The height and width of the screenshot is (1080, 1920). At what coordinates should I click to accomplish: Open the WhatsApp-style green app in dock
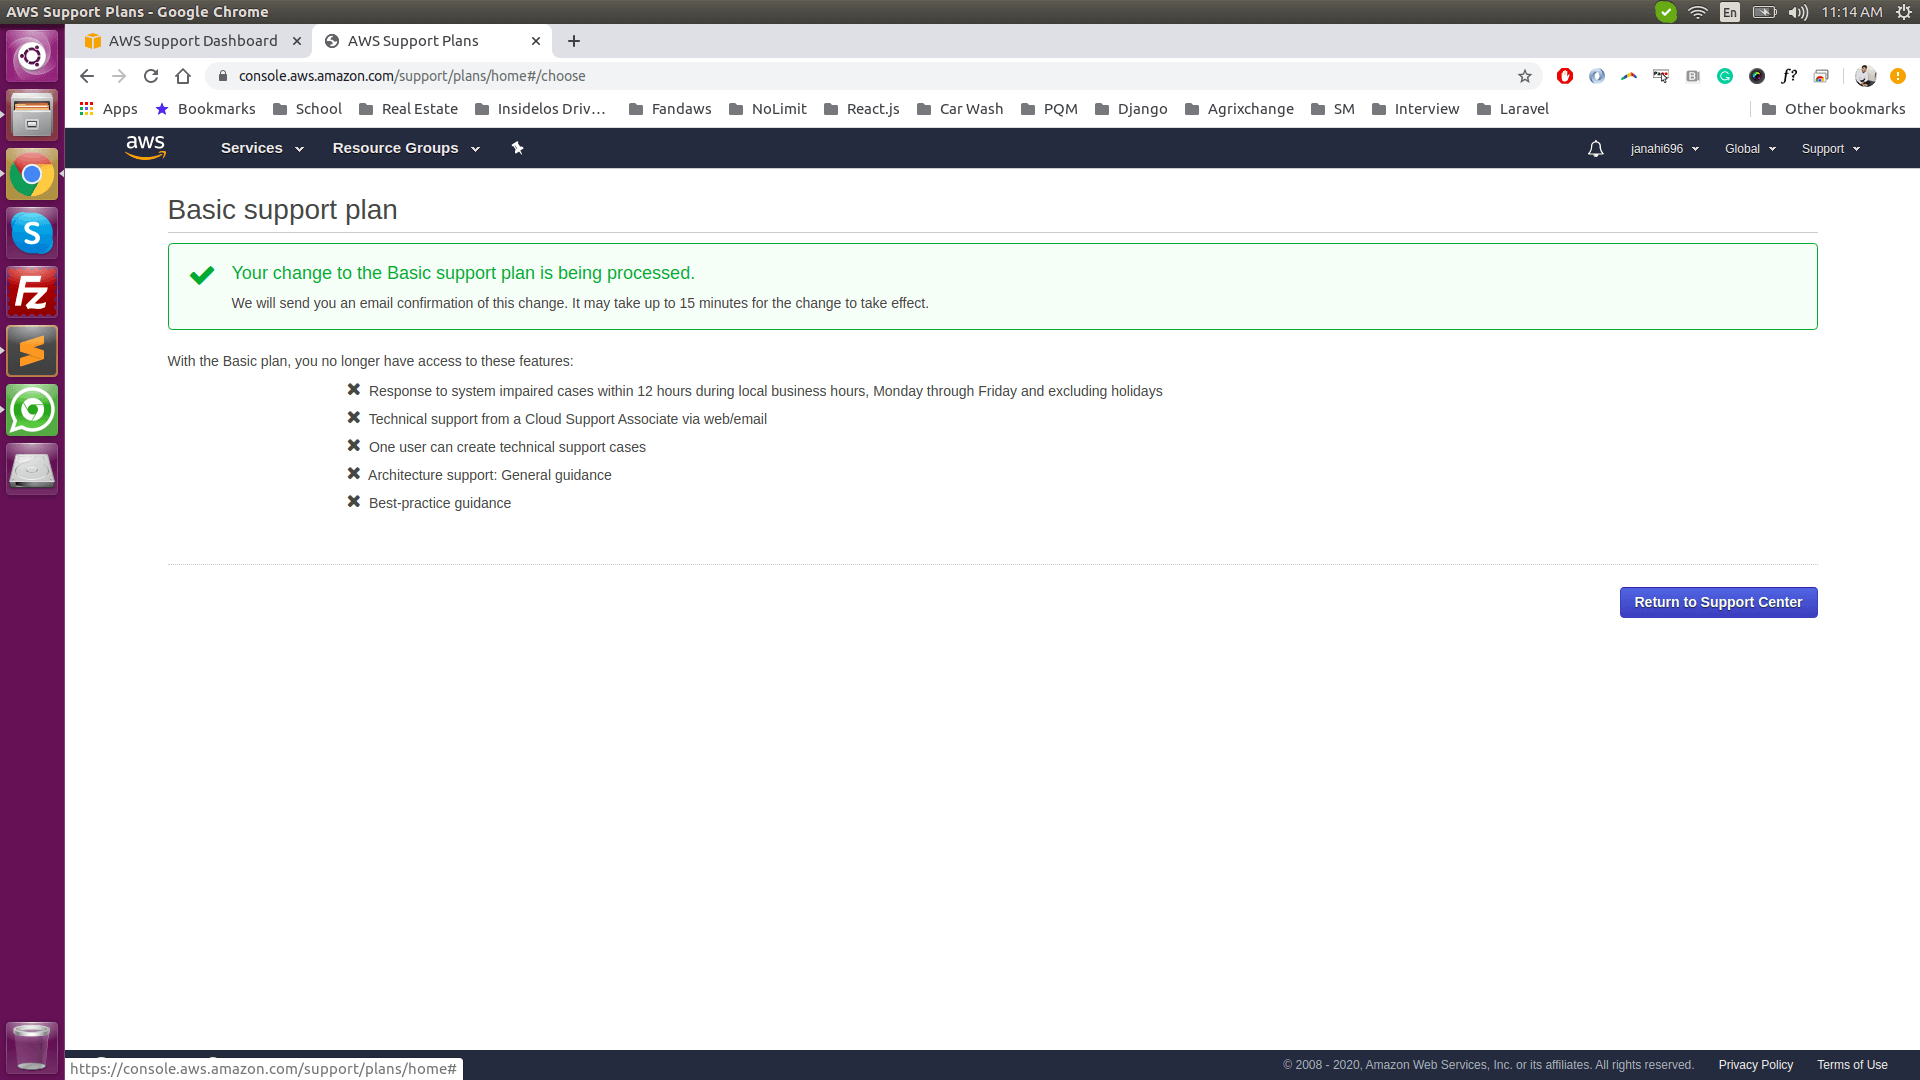click(32, 410)
